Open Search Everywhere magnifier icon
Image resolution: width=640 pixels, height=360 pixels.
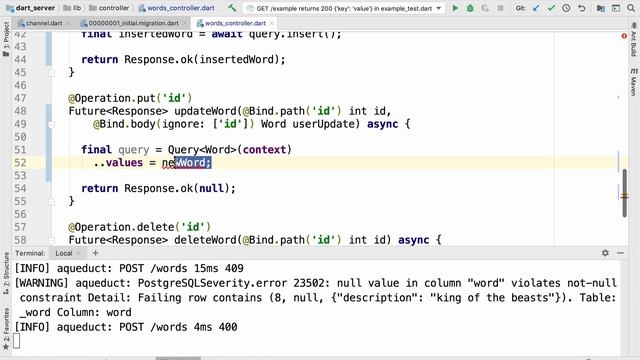coord(631,8)
